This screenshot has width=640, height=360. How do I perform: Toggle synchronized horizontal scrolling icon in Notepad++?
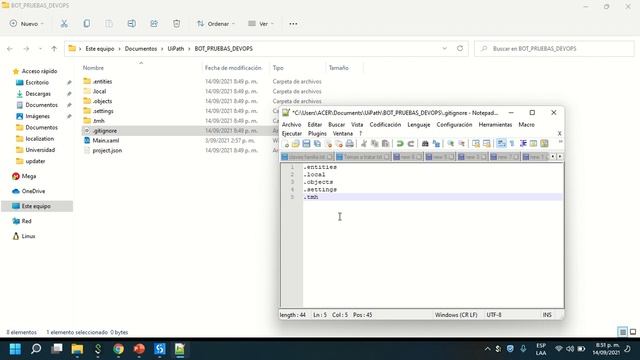point(486,144)
